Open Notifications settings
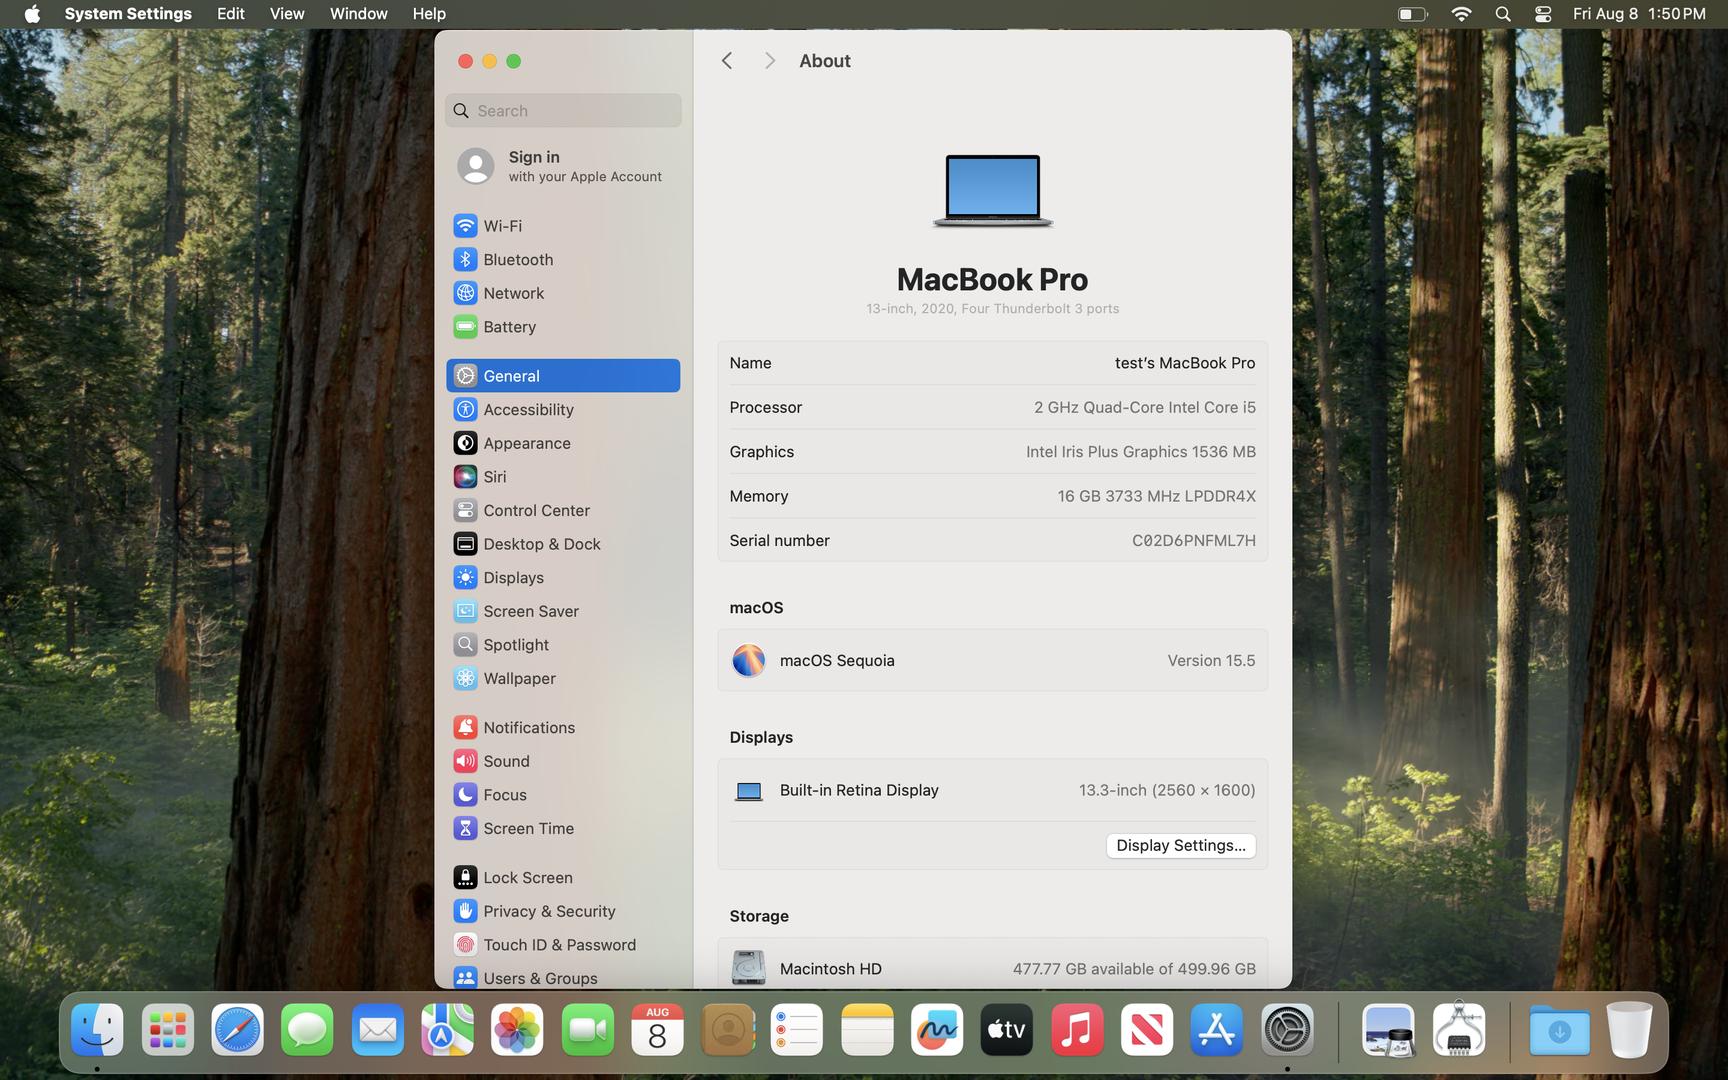 [x=563, y=728]
